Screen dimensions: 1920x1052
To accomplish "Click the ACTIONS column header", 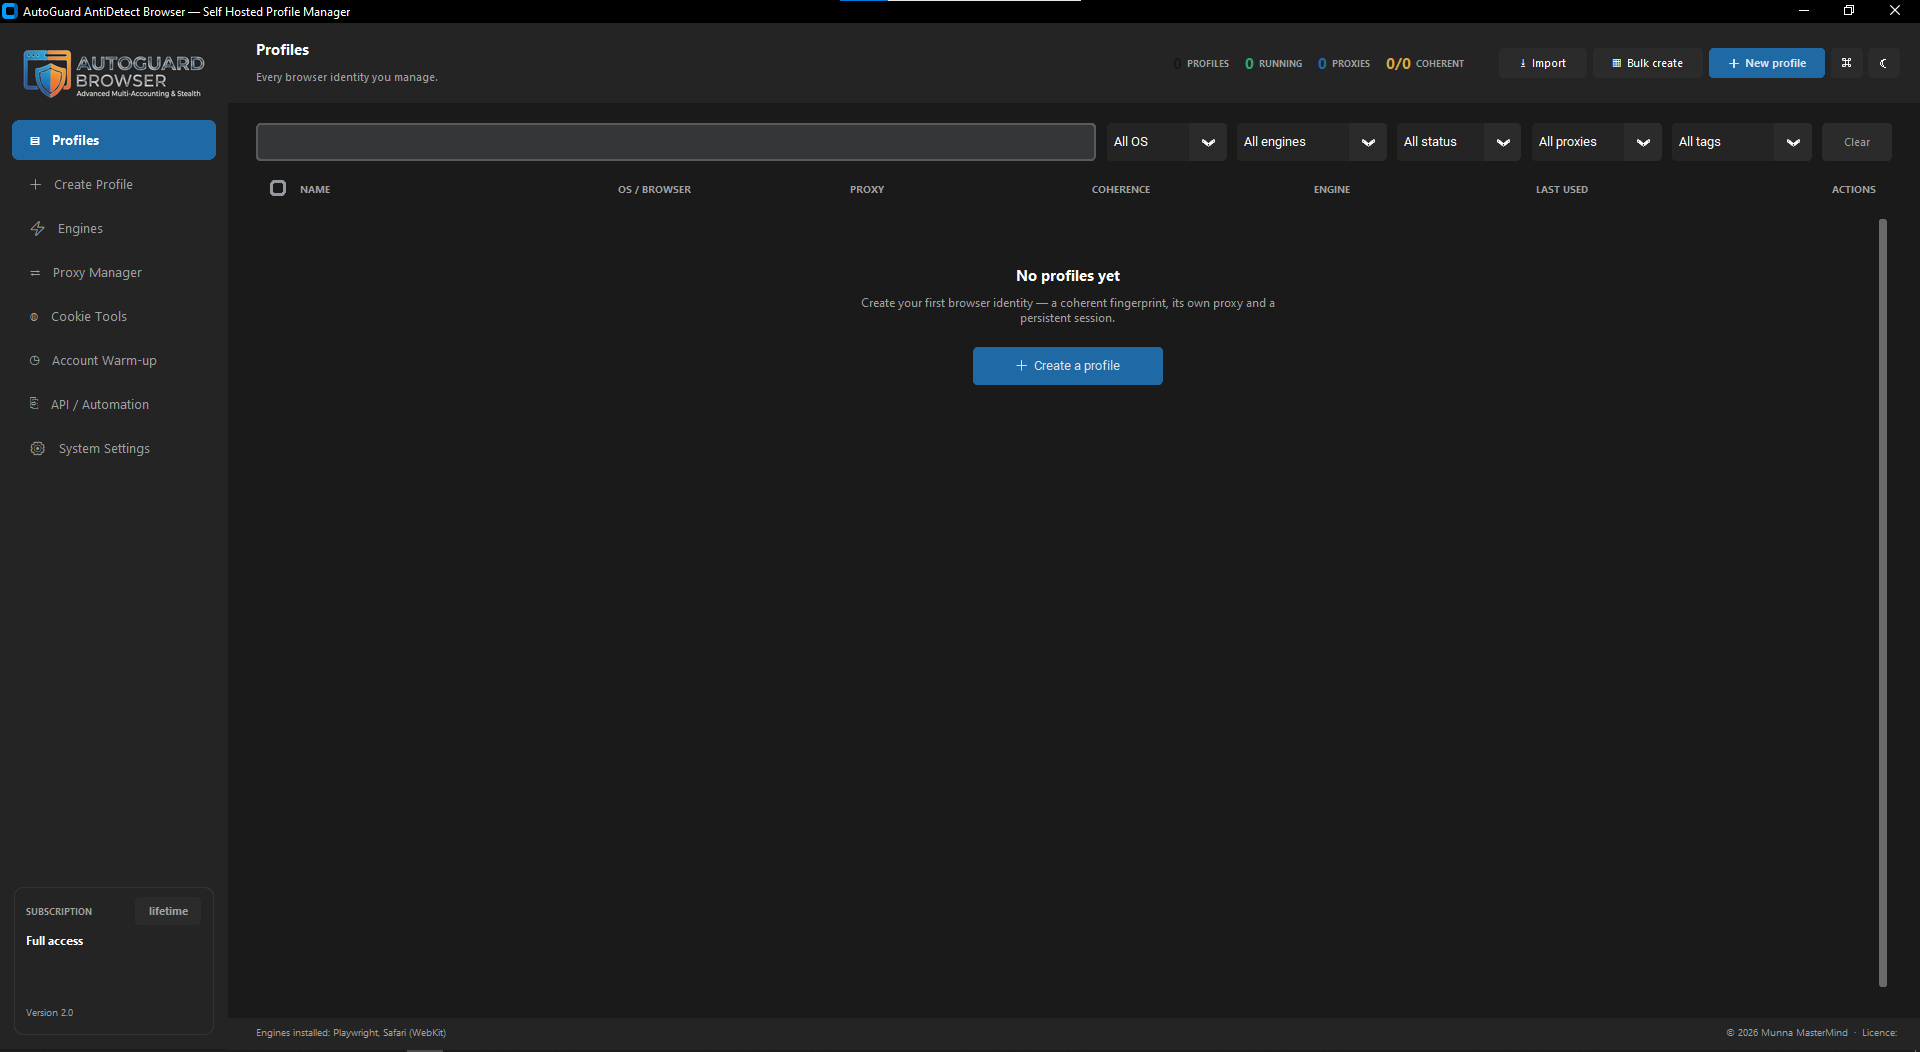I will point(1854,189).
